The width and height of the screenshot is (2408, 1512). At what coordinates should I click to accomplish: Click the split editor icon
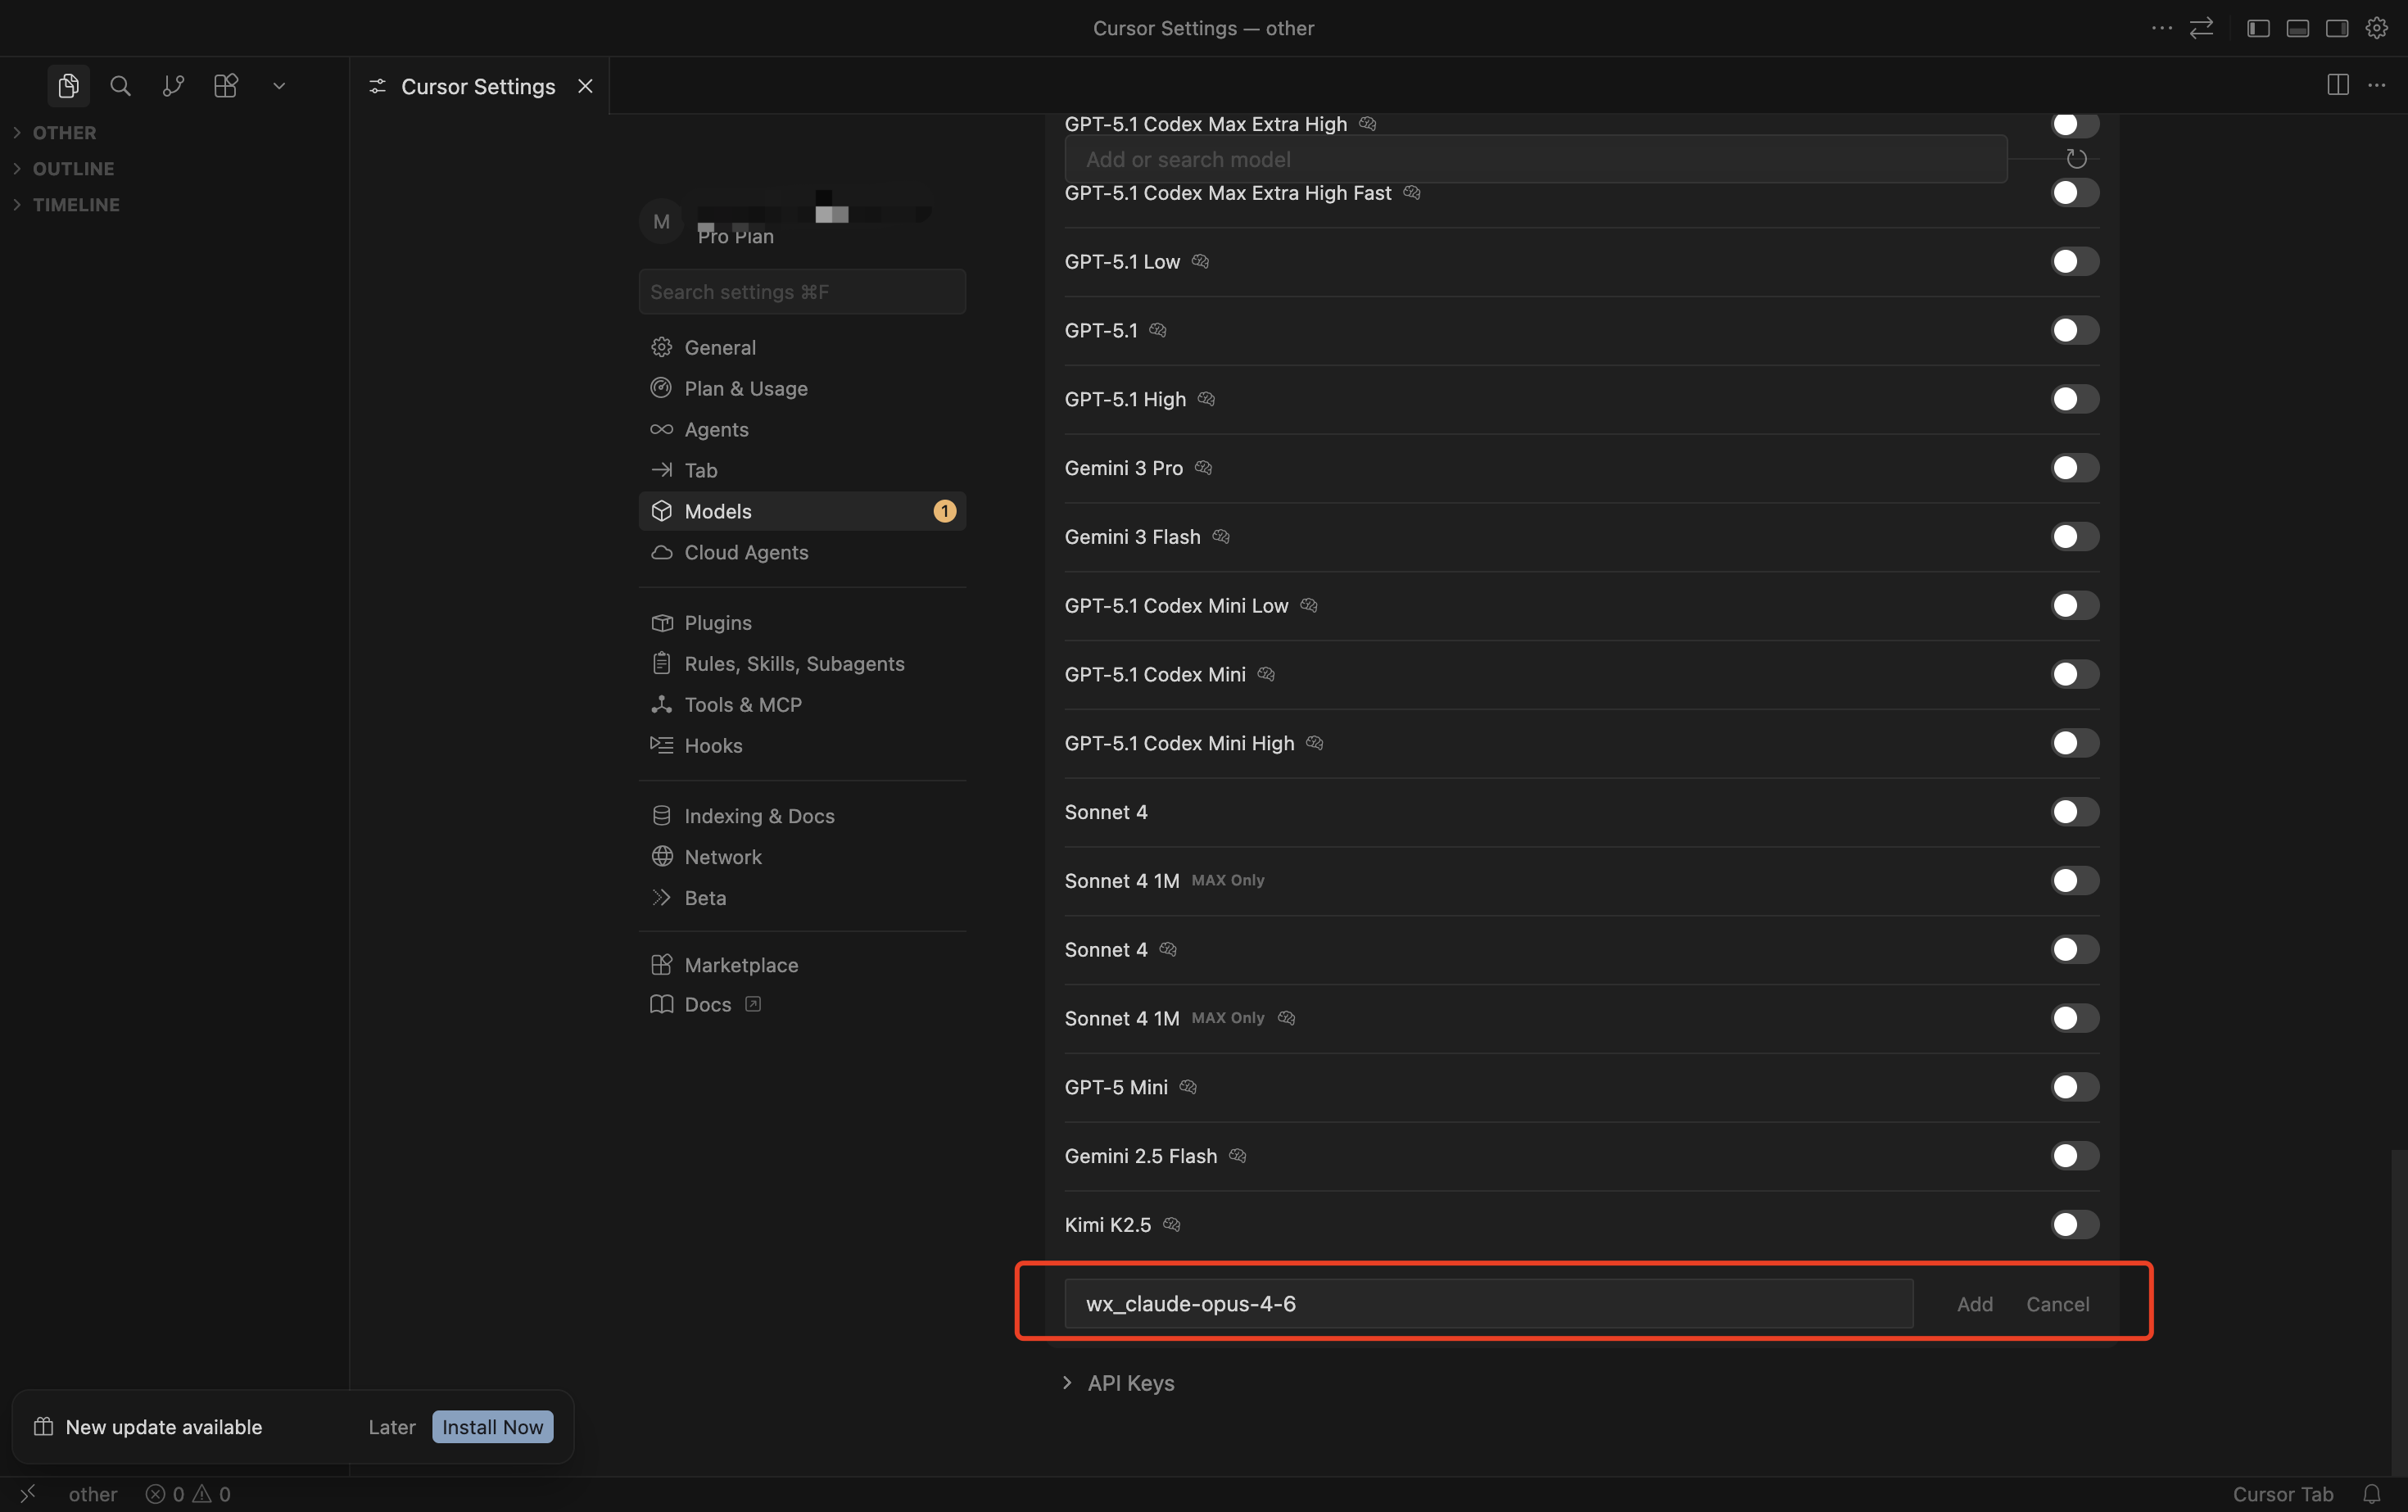2337,85
